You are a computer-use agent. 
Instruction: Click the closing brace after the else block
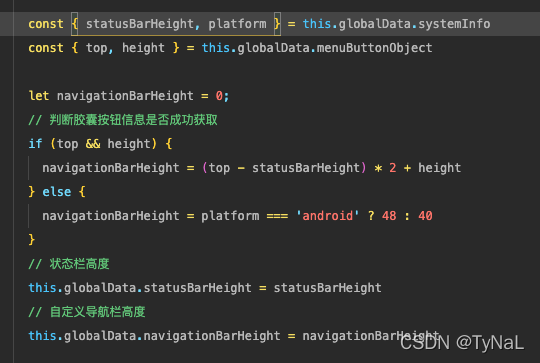click(32, 240)
